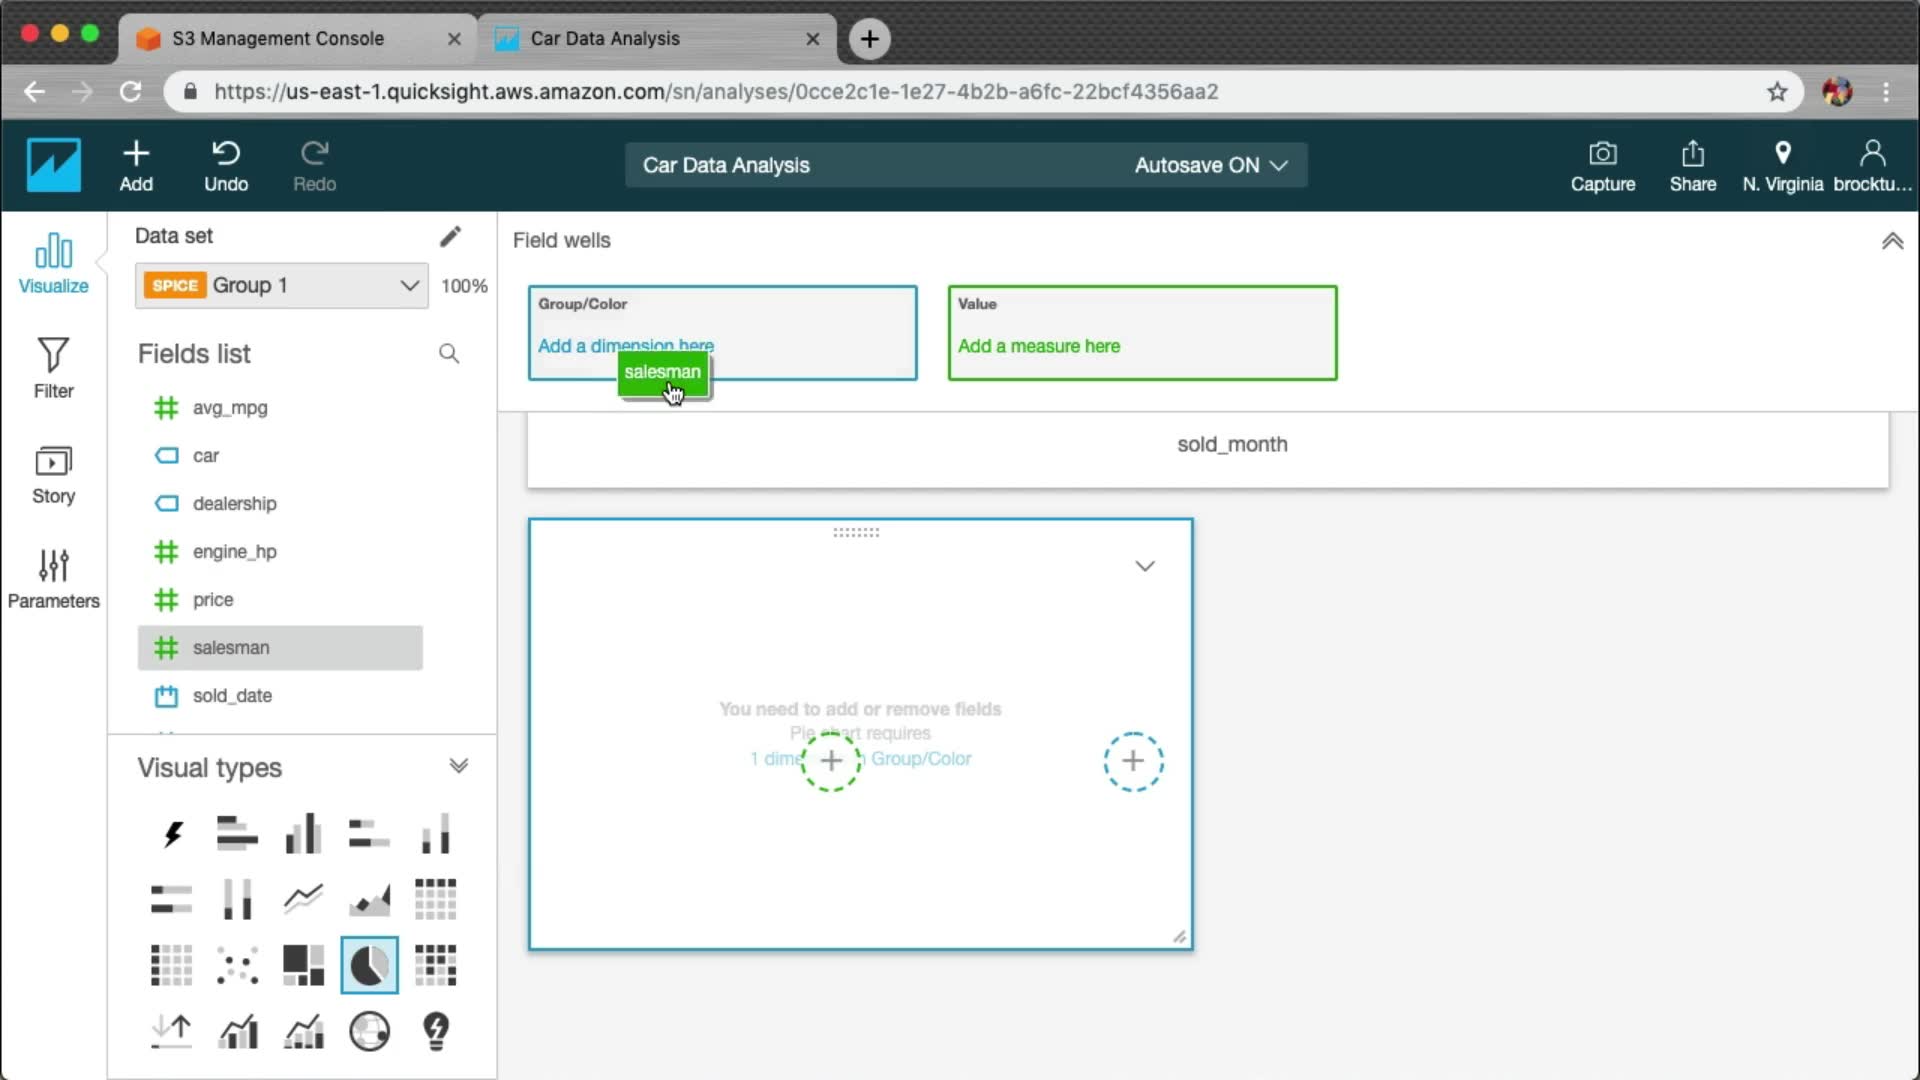This screenshot has height=1080, width=1920.
Task: Choose the line chart visual type
Action: (x=303, y=898)
